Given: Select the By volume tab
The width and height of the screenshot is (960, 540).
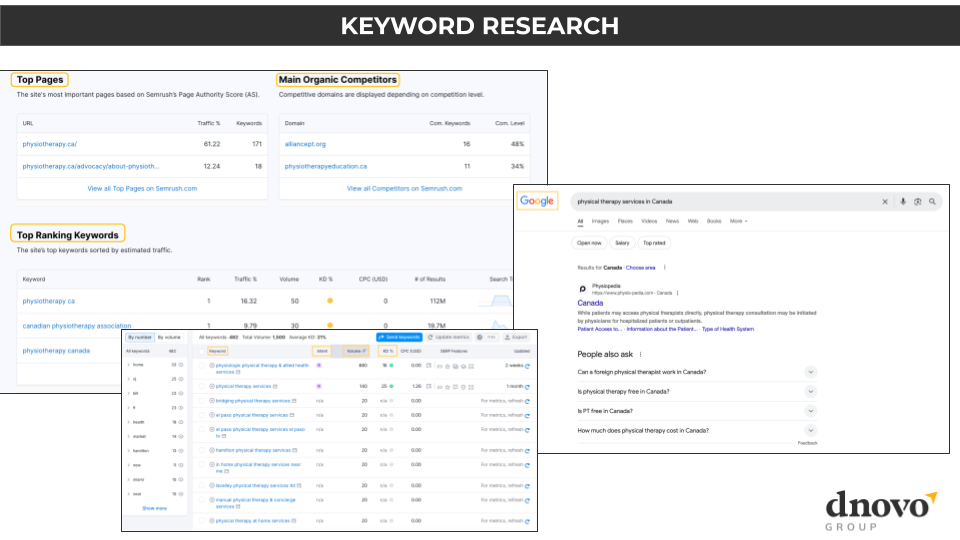Looking at the screenshot, I should click(169, 338).
